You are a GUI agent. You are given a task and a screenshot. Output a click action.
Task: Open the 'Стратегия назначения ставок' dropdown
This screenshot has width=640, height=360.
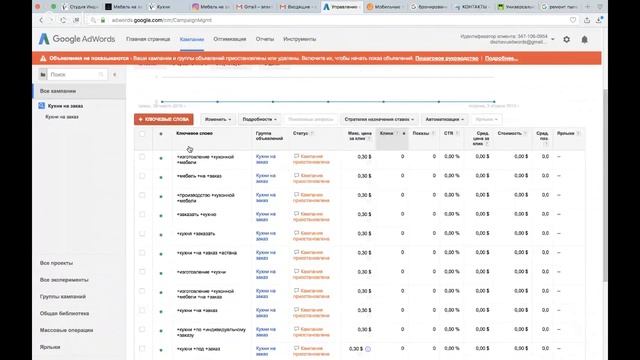pyautogui.click(x=379, y=119)
